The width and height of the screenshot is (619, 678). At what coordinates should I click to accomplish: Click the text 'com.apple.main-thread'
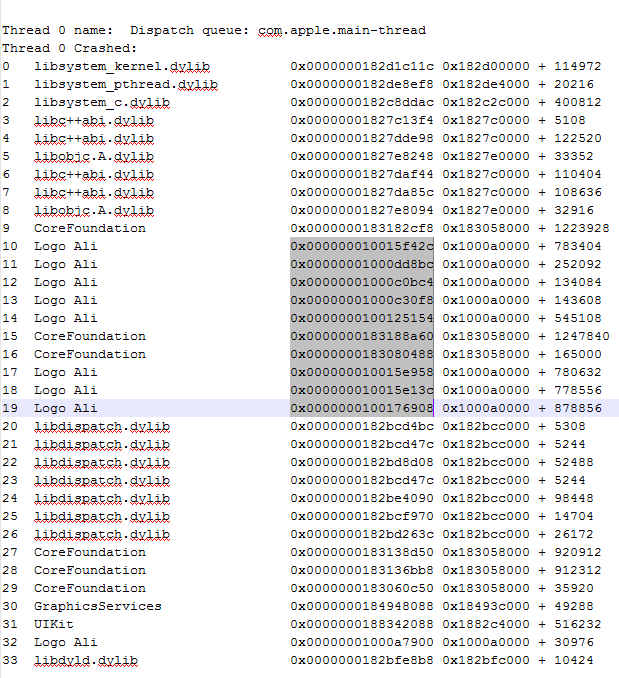342,30
